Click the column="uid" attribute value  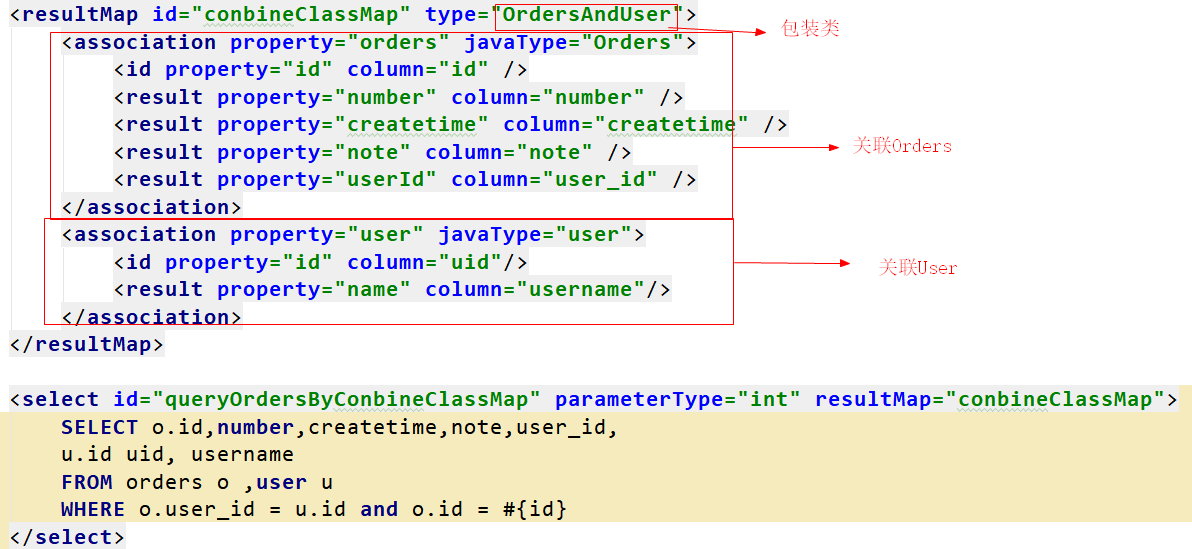coord(470,262)
